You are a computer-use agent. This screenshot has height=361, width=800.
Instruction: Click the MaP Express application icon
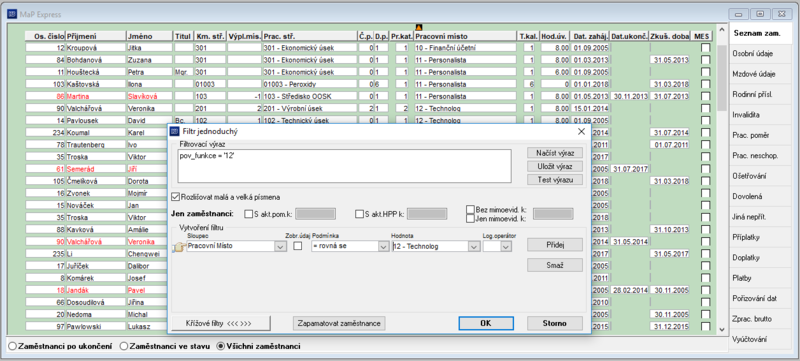click(12, 14)
